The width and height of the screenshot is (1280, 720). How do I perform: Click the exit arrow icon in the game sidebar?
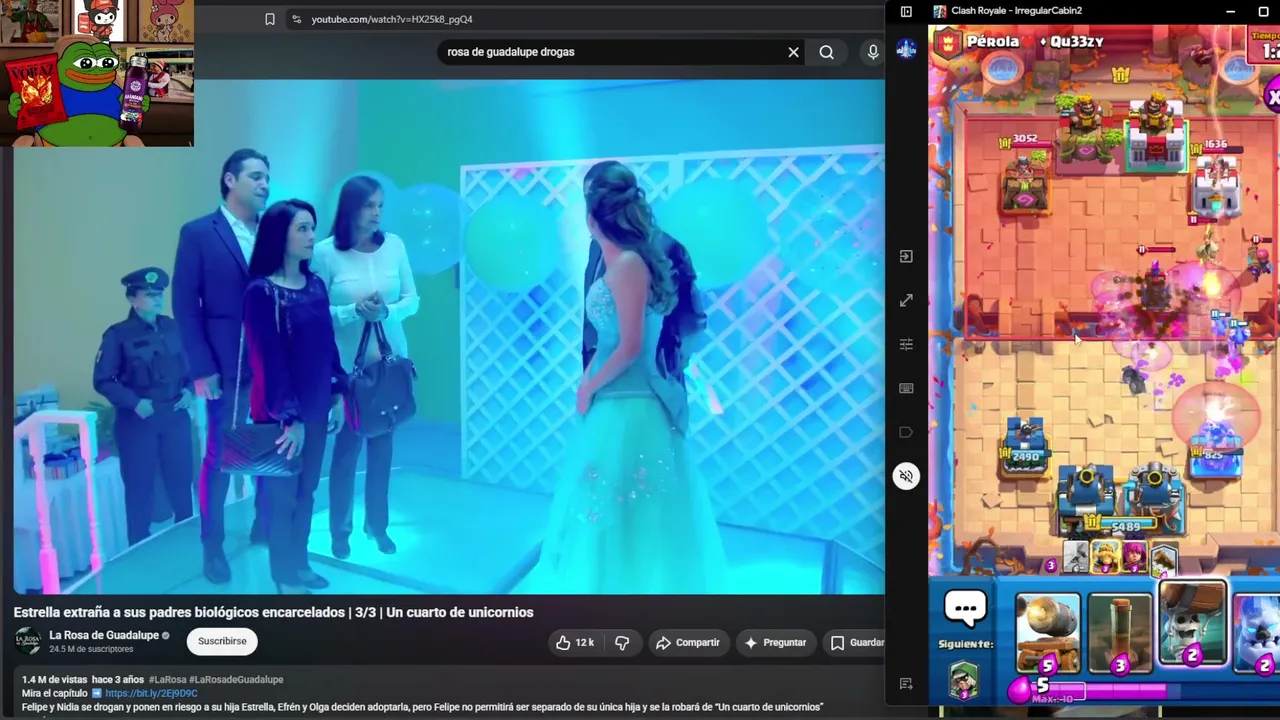pyautogui.click(x=906, y=256)
